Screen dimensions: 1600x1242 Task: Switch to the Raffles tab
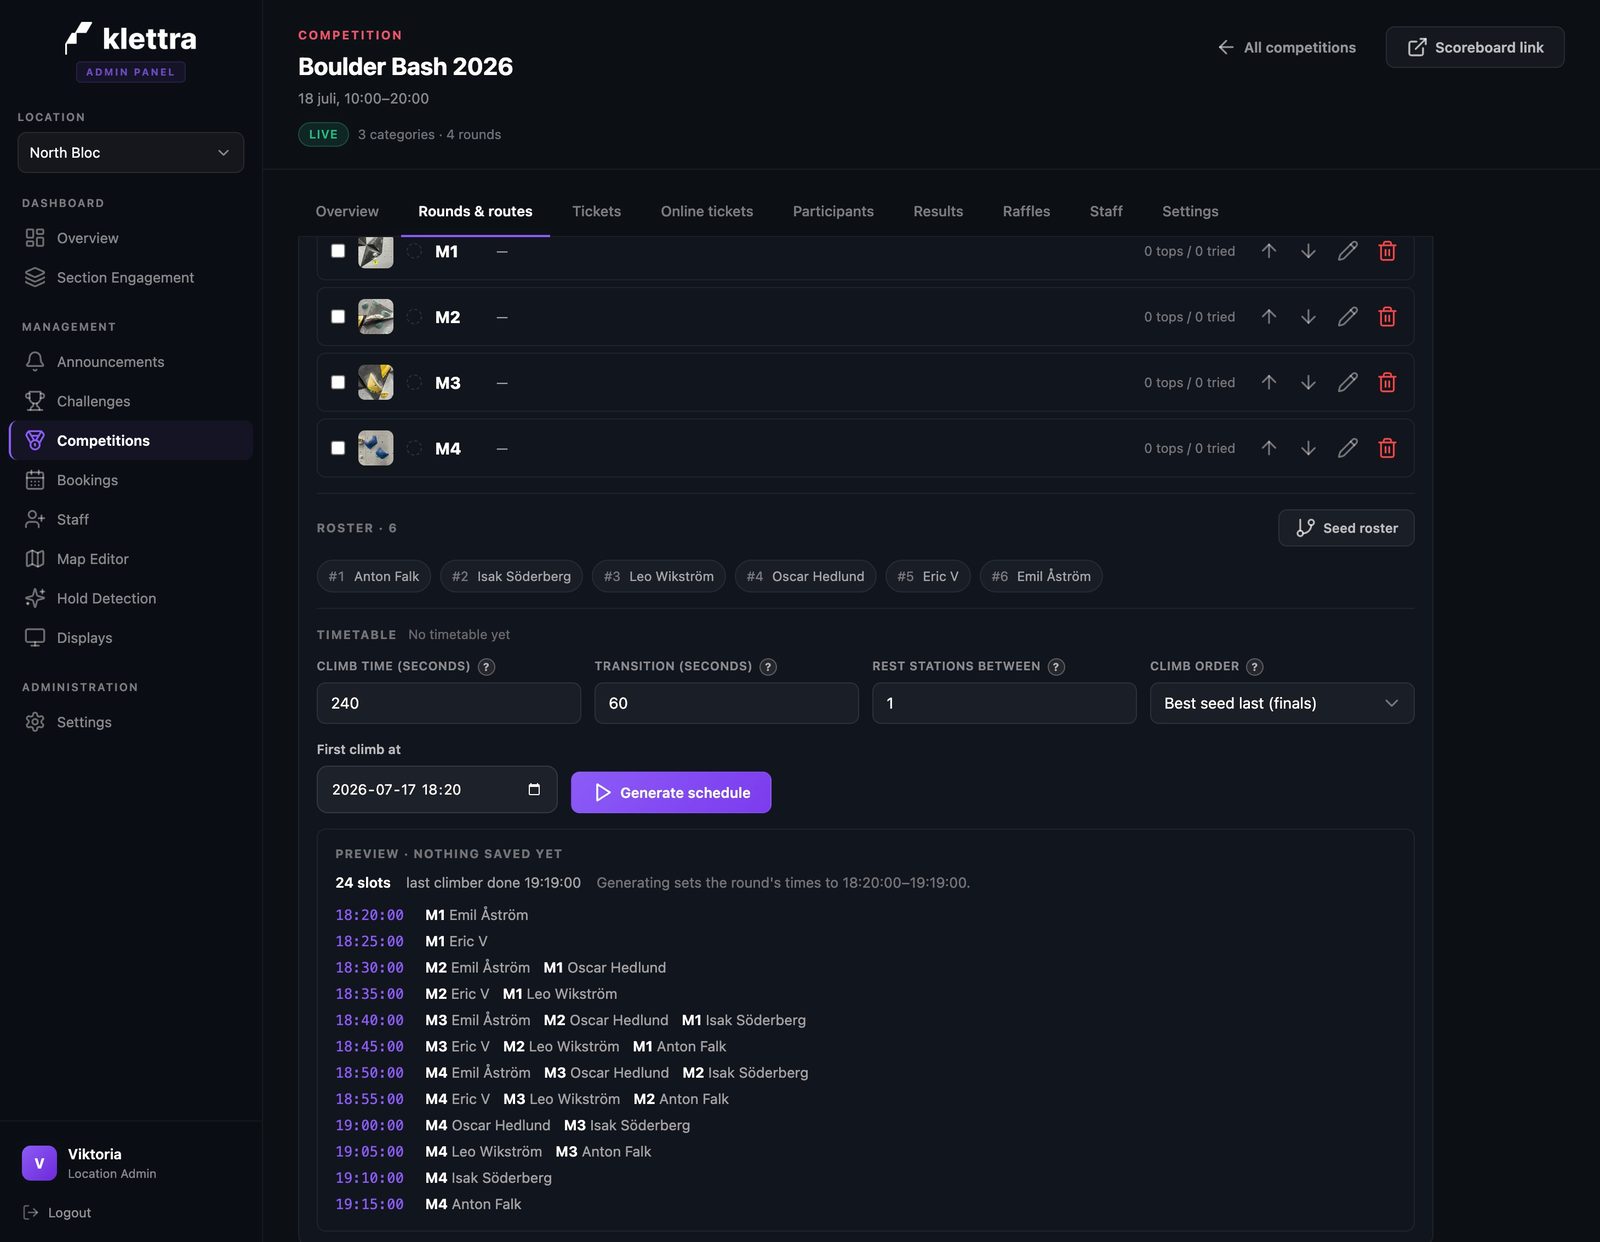1026,211
